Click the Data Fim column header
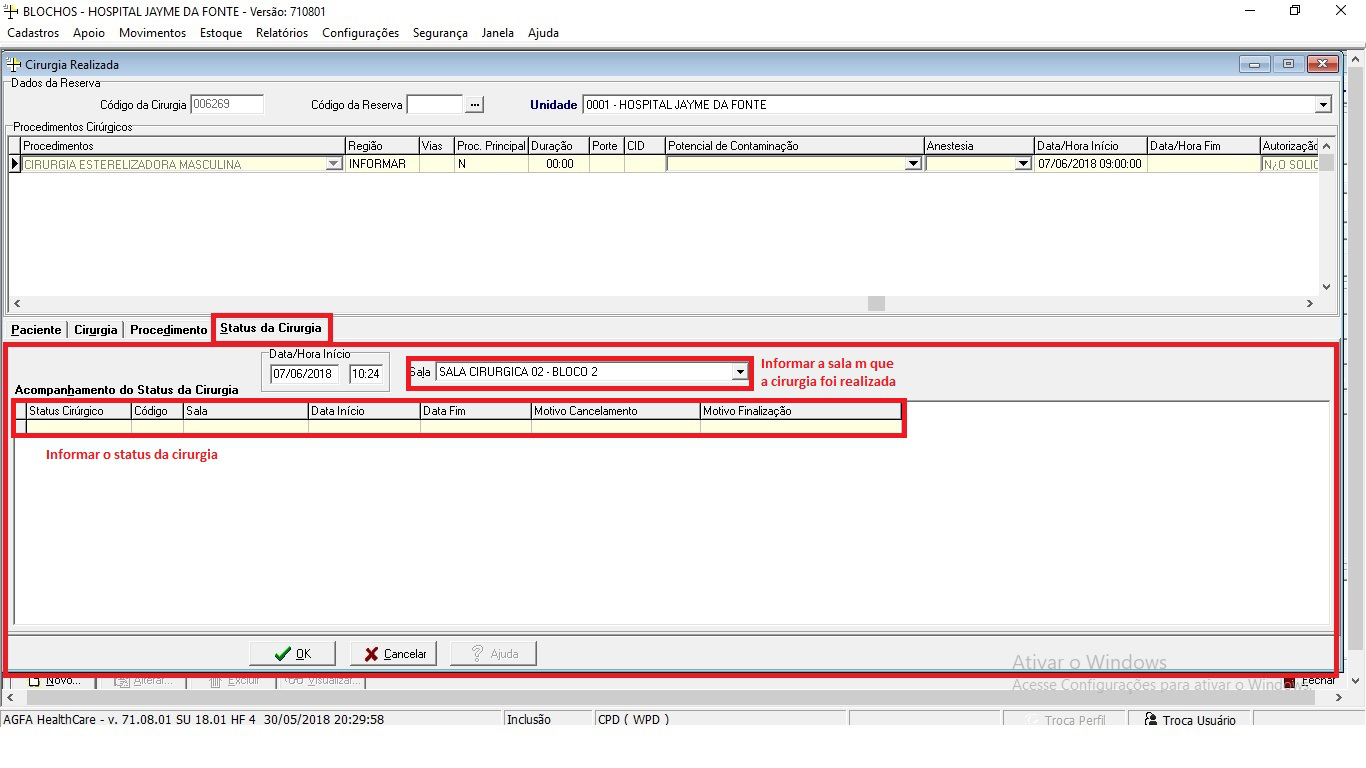 (x=476, y=411)
